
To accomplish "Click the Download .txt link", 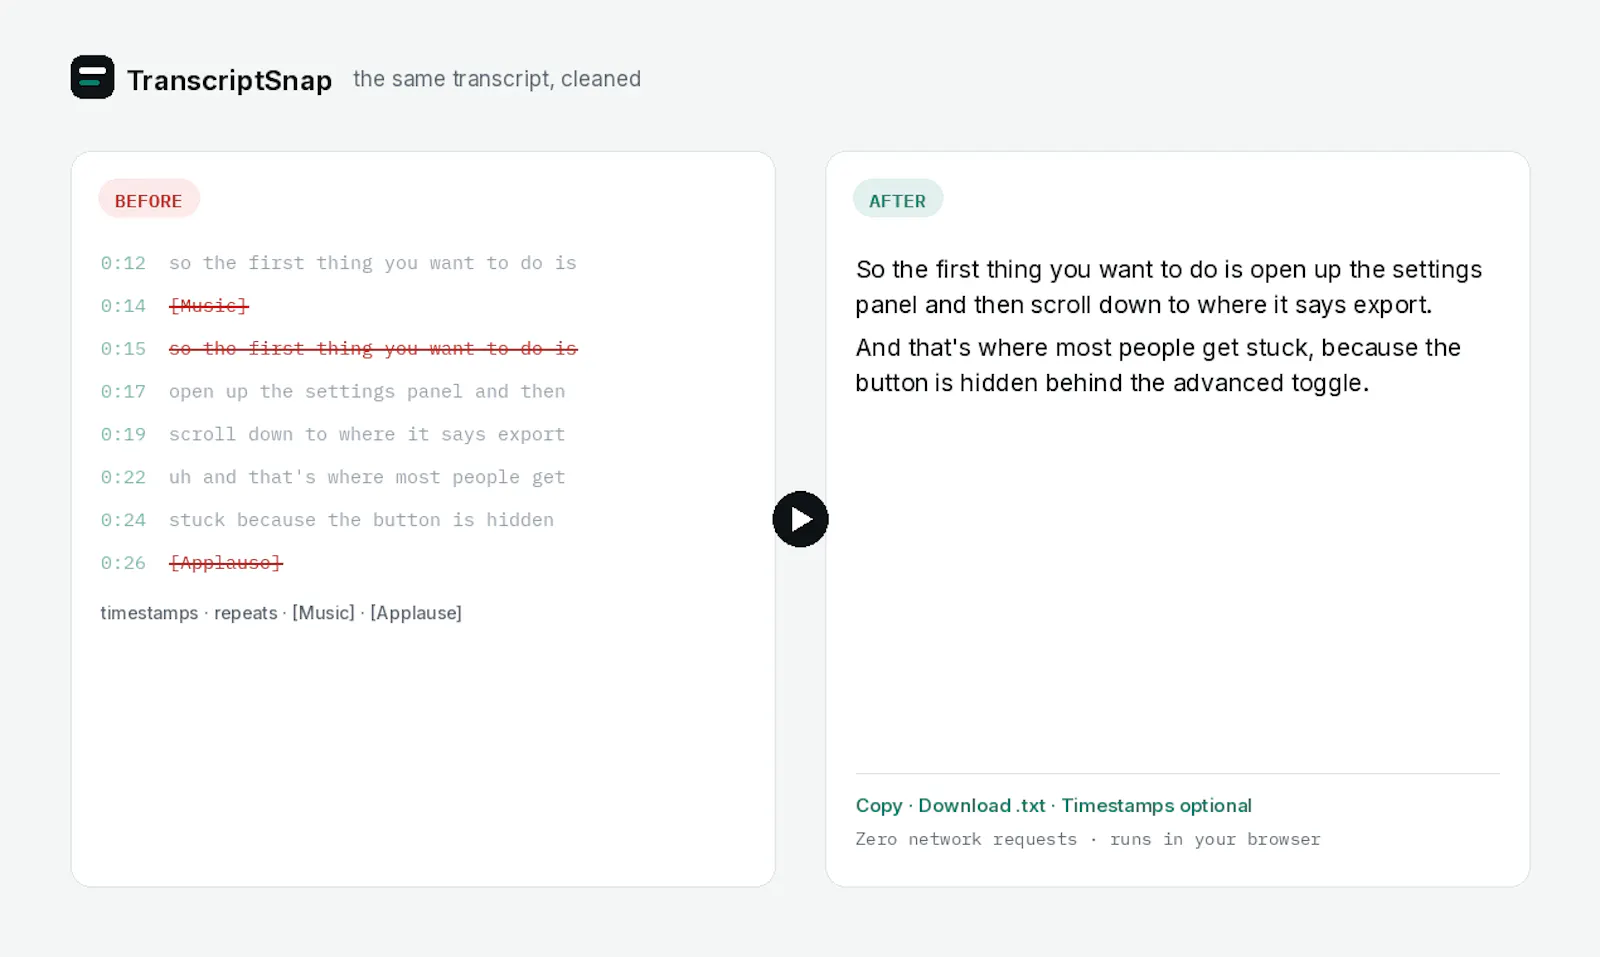I will [x=982, y=806].
